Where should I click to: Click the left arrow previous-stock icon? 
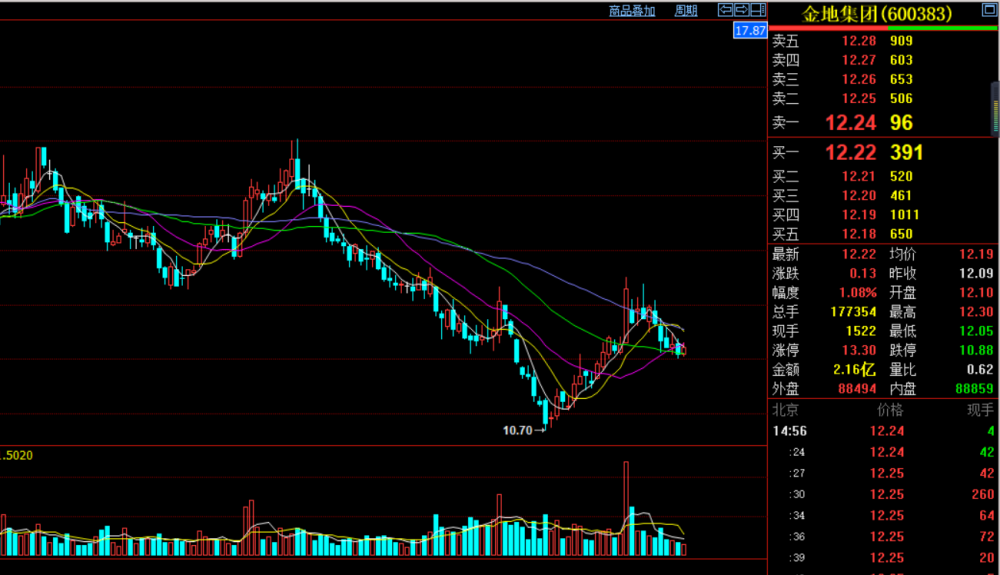(x=725, y=10)
